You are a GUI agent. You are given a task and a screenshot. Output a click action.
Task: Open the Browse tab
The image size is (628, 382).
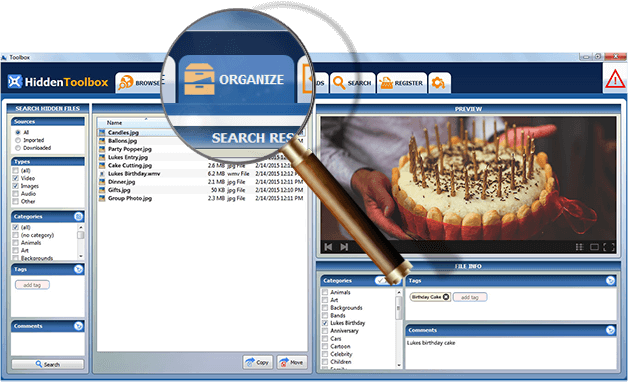139,82
